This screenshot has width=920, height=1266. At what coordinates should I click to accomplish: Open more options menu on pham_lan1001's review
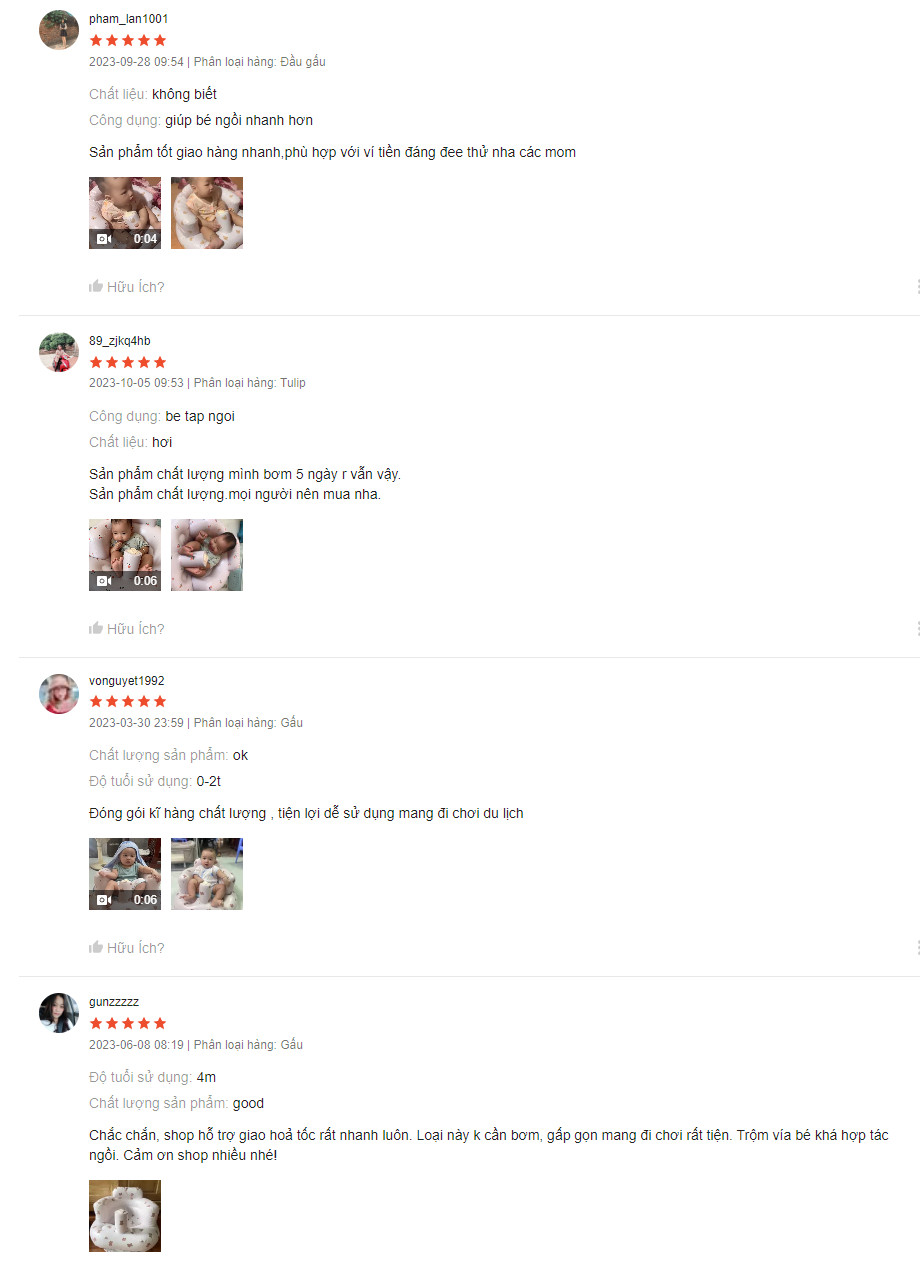click(x=917, y=287)
